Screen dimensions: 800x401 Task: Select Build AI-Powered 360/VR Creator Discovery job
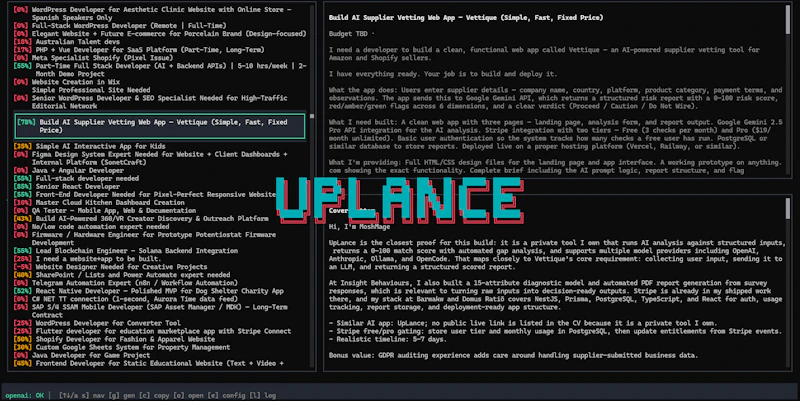coord(141,219)
